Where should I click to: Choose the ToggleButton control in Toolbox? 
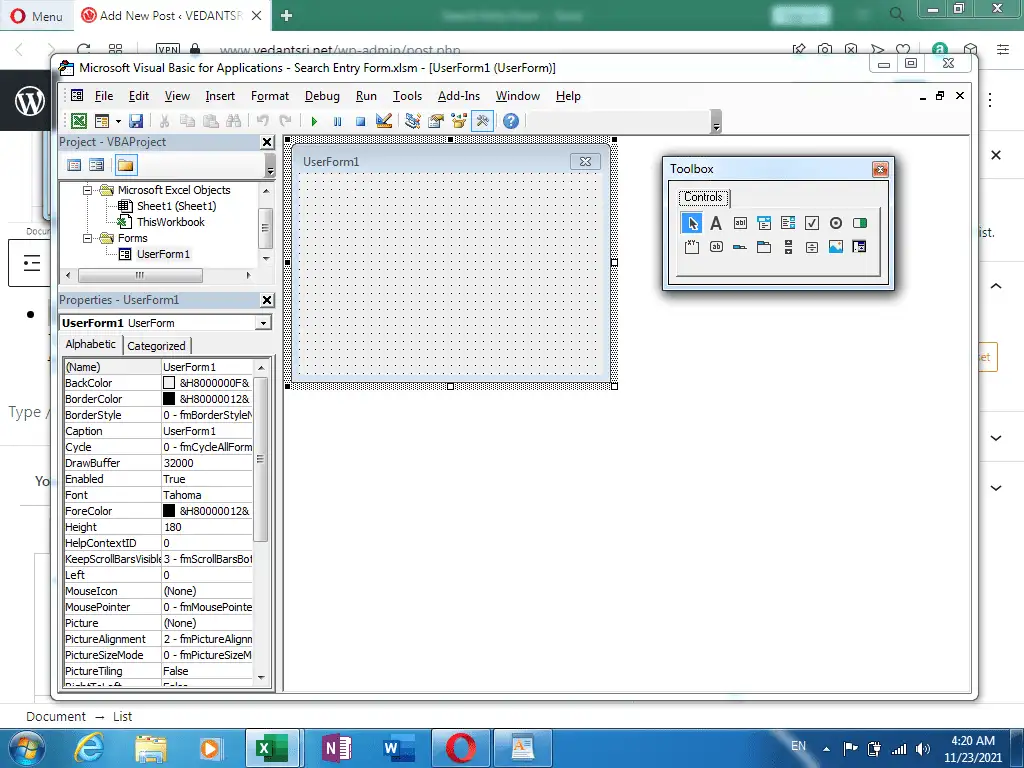860,223
